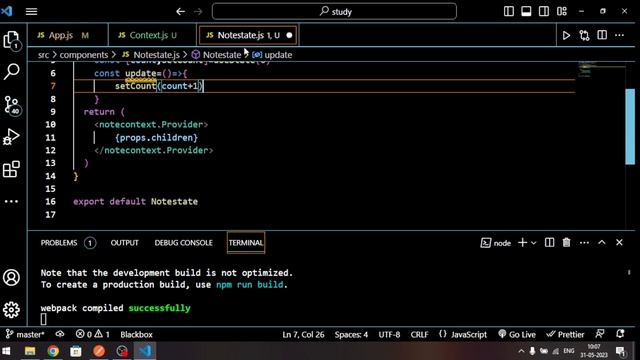This screenshot has width=640, height=360.
Task: Open the feedback icon in status bar
Action: click(600, 334)
